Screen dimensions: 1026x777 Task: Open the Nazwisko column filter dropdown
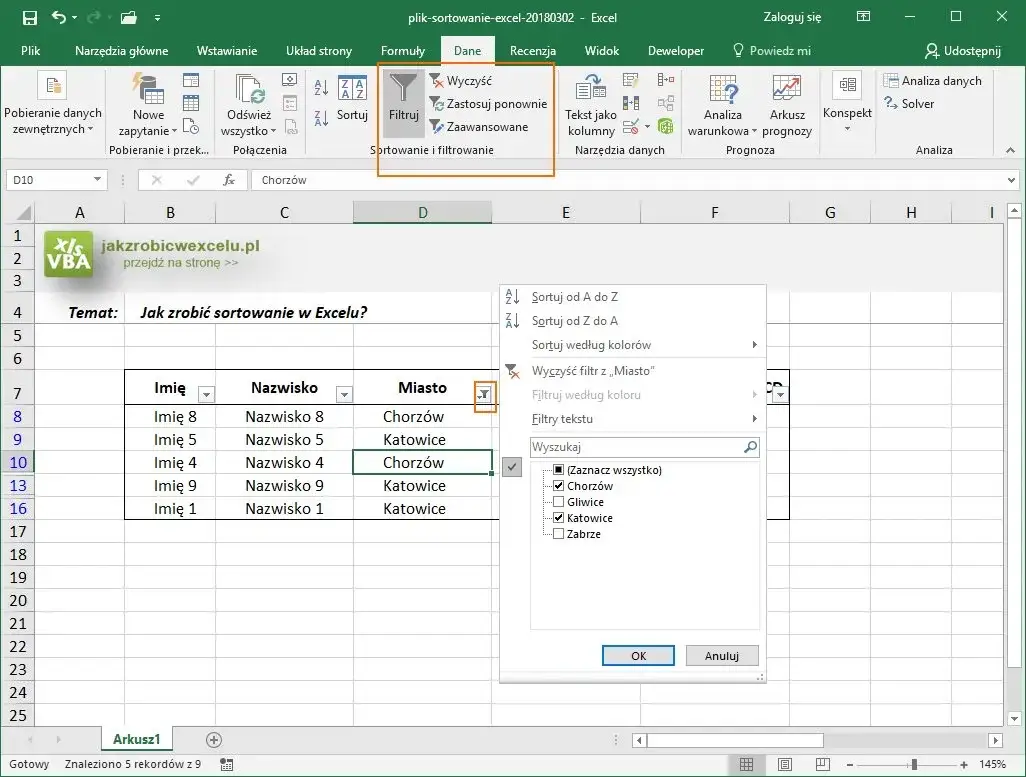[x=344, y=395]
